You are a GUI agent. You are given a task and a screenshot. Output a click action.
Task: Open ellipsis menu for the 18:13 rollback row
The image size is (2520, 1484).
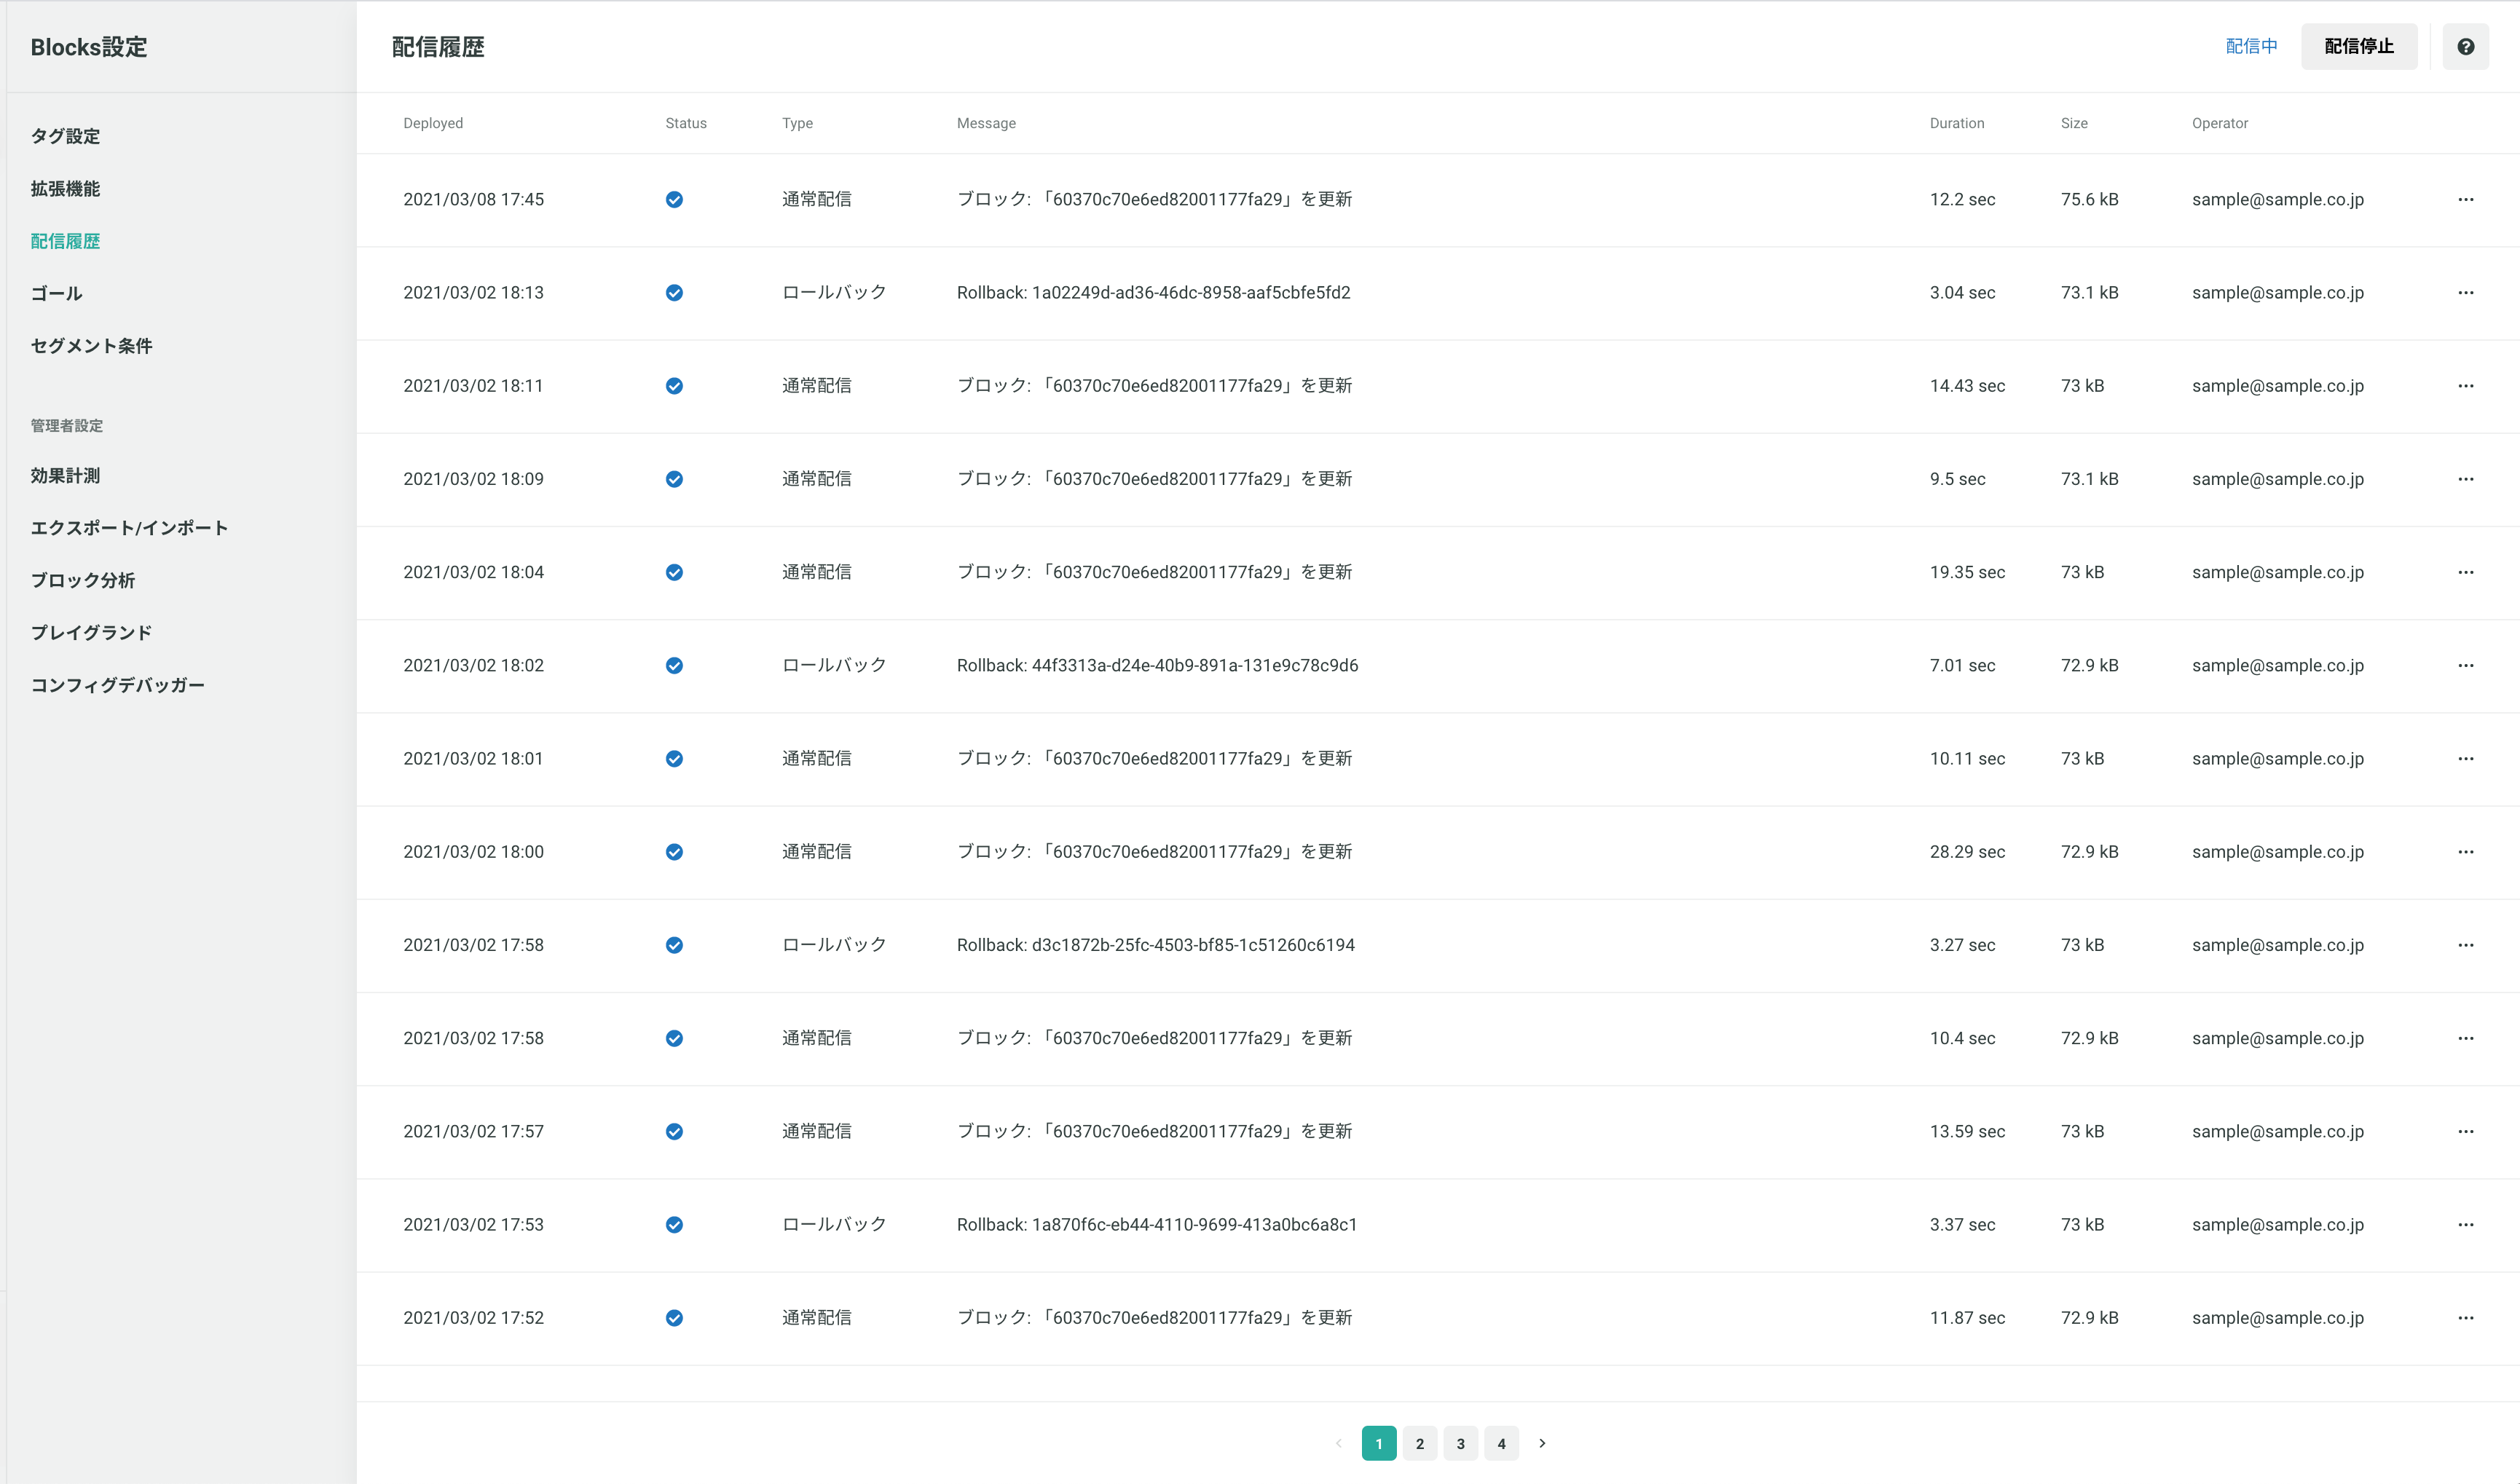pos(2465,292)
